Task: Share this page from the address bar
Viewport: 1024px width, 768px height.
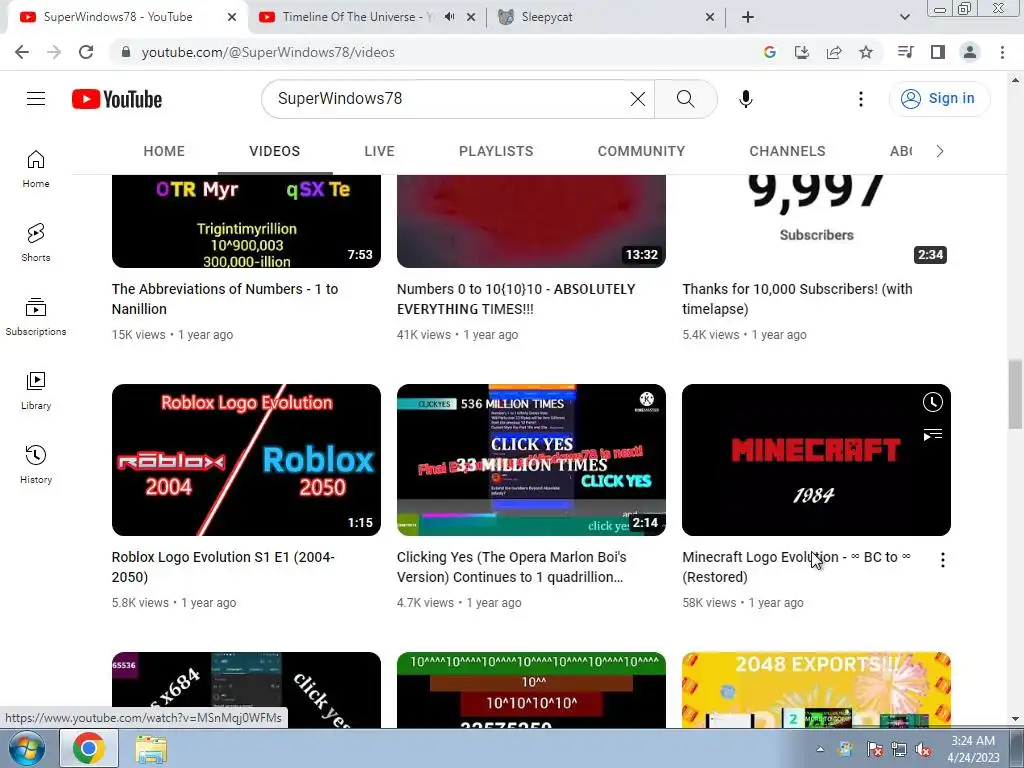Action: 833,52
